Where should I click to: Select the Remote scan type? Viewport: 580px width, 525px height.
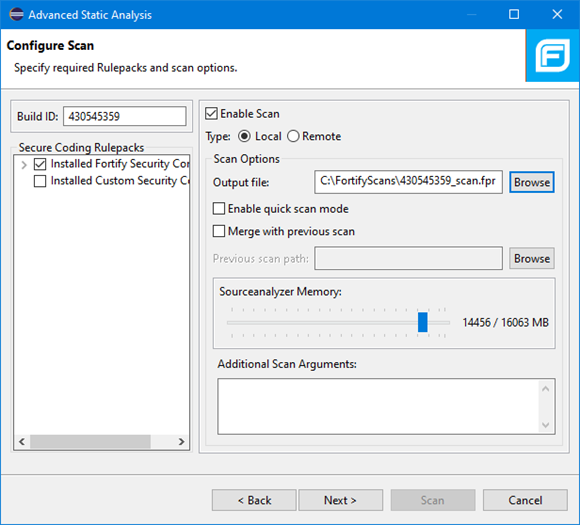[x=293, y=136]
